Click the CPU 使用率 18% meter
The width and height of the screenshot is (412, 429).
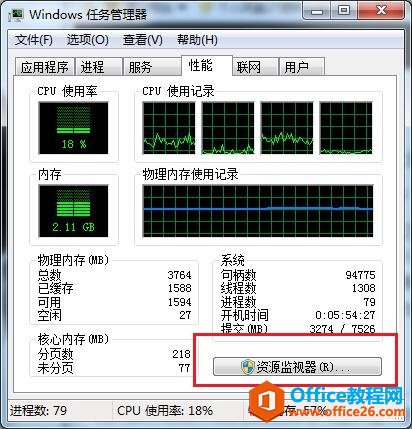pos(73,128)
